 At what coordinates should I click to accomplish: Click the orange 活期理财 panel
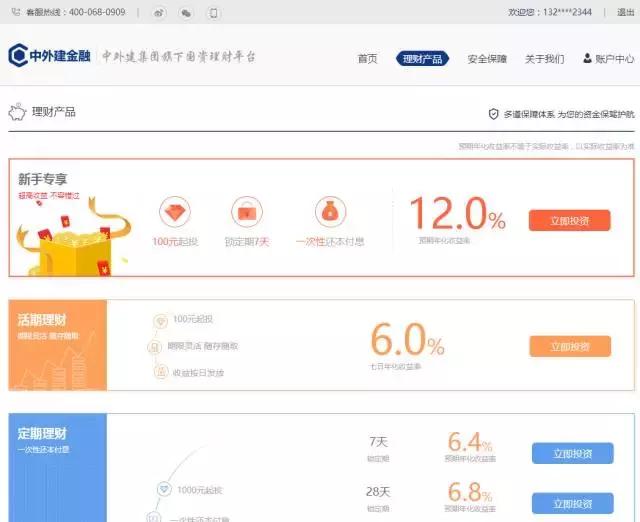pos(58,345)
